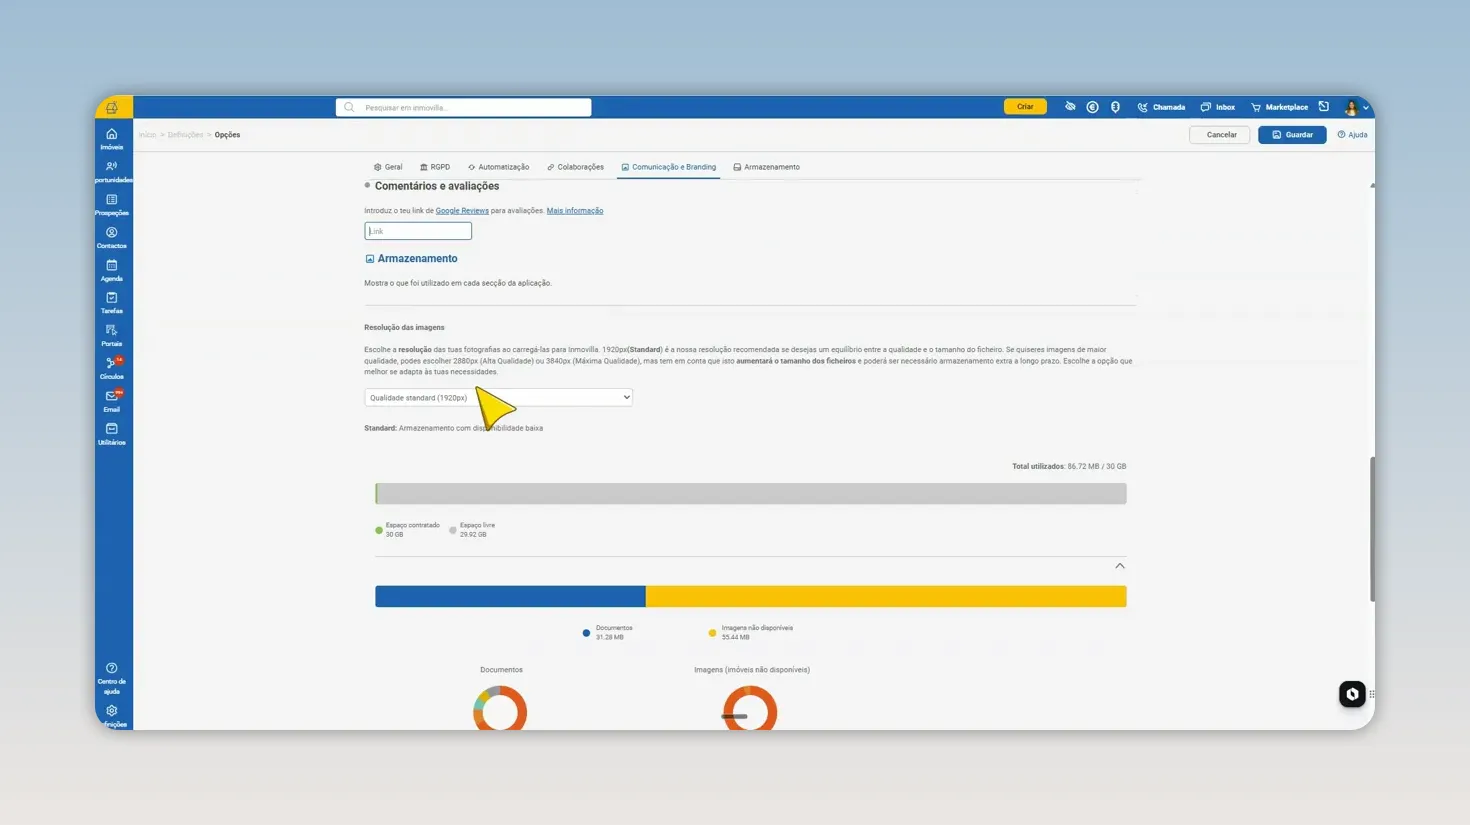This screenshot has width=1470, height=825.
Task: Open Utilitários in the sidebar
Action: 112,435
